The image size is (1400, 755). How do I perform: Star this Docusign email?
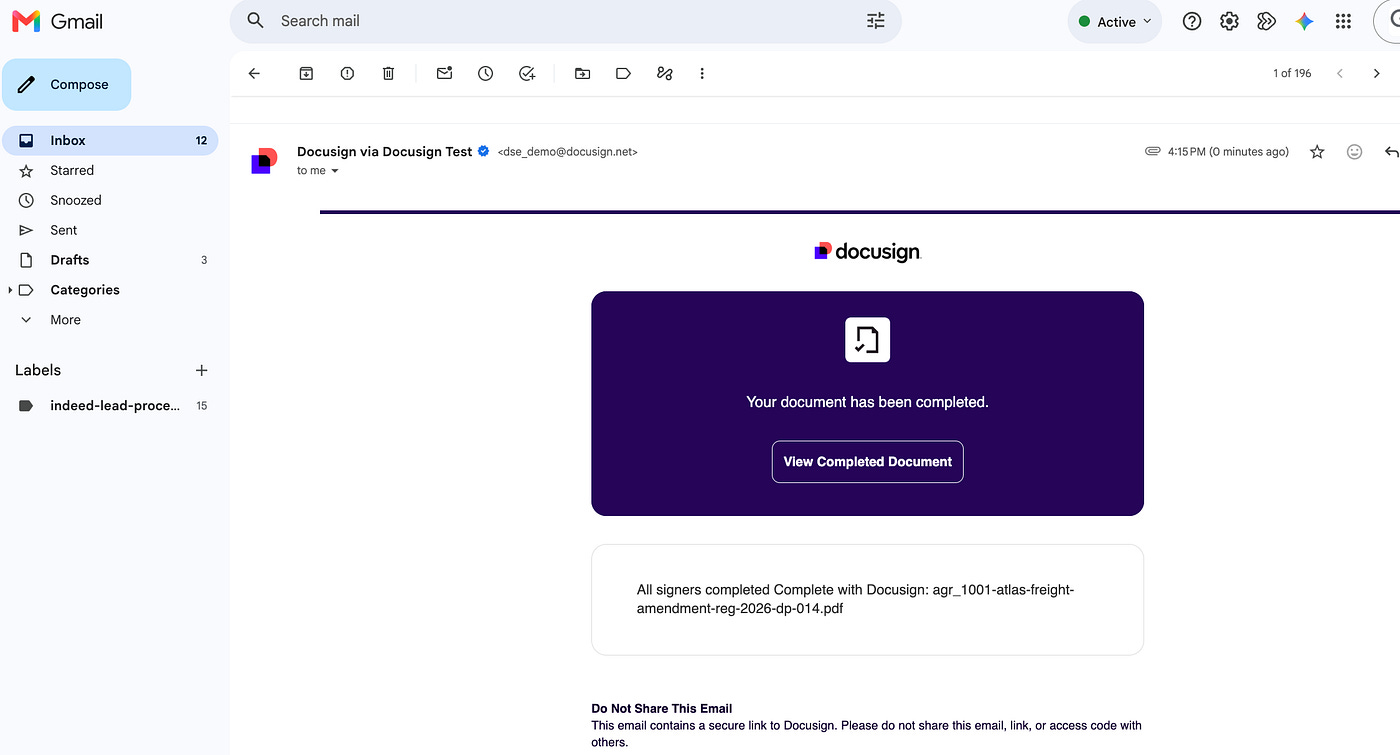pos(1317,152)
